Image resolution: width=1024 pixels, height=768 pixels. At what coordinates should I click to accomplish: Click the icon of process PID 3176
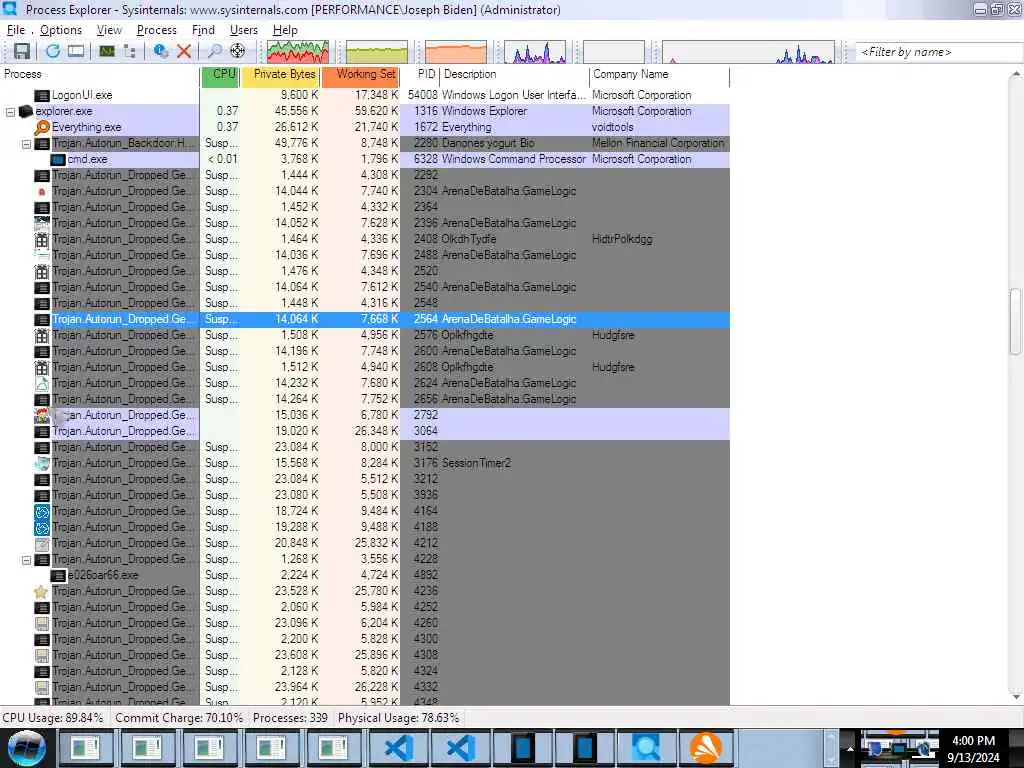[42, 464]
